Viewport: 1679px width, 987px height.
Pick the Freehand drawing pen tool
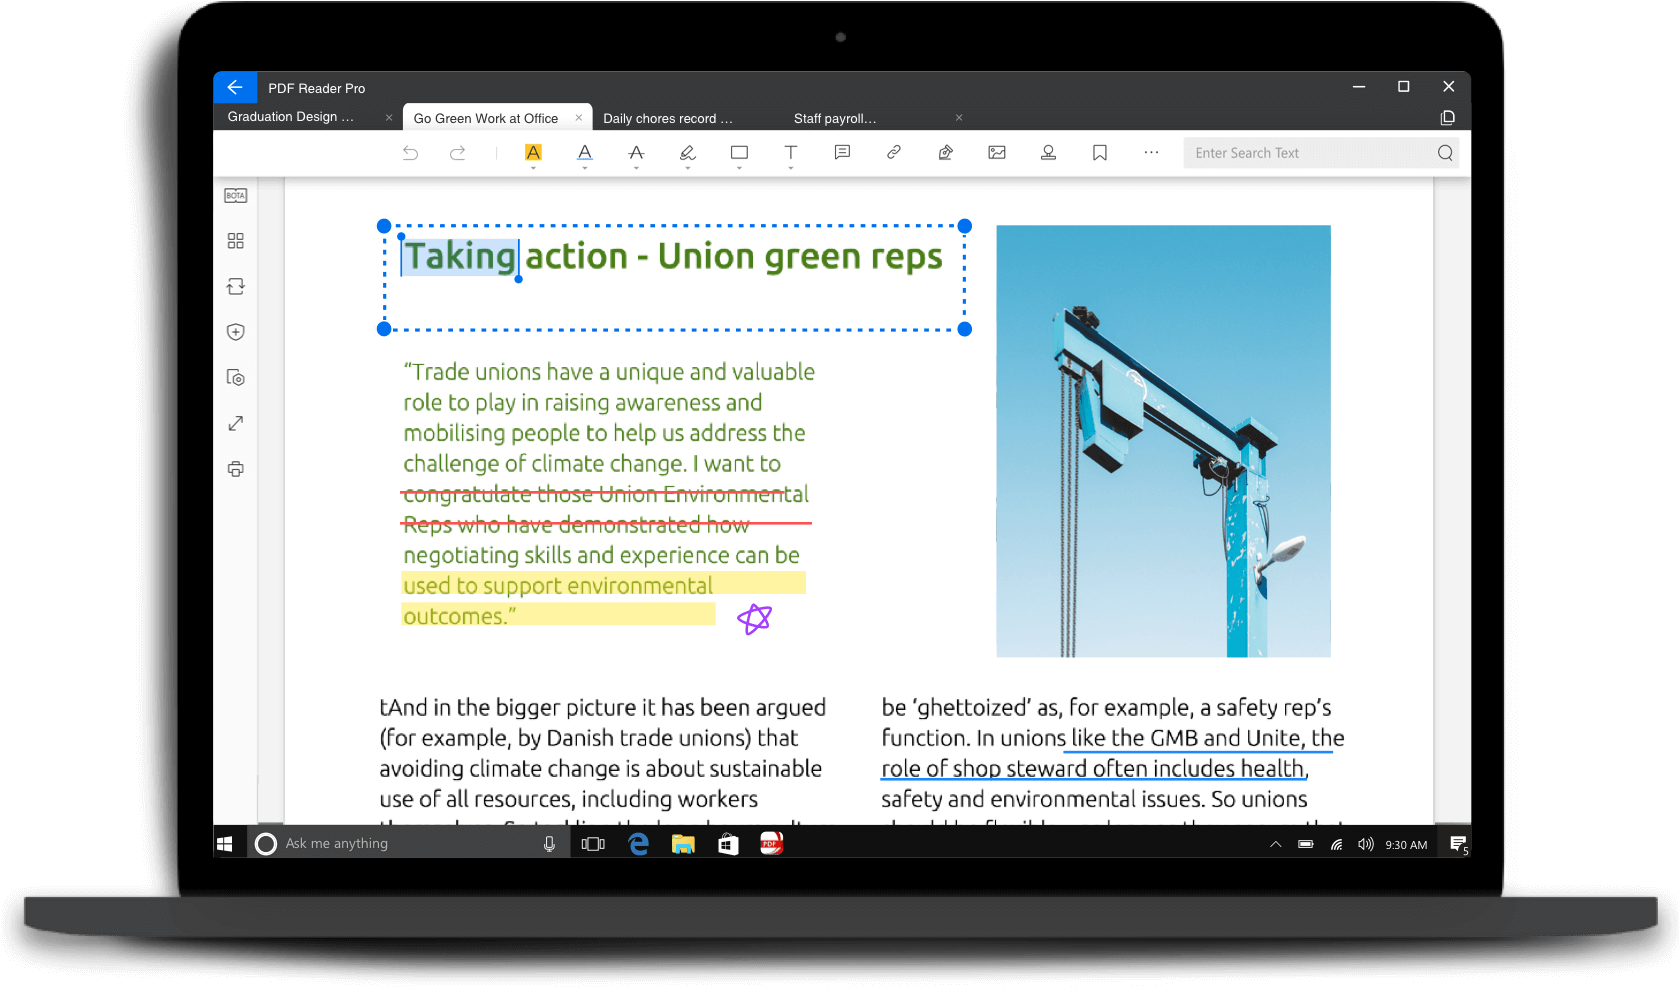click(688, 153)
